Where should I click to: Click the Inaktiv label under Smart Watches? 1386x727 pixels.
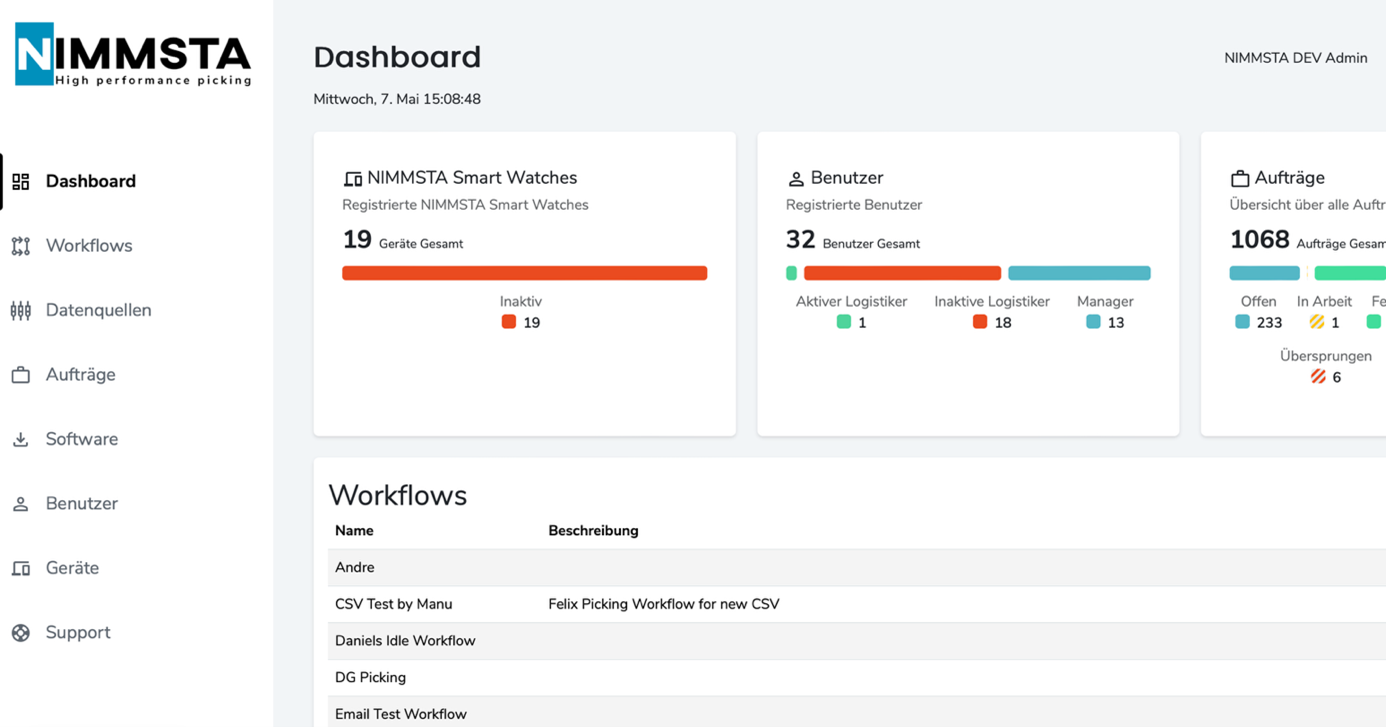pyautogui.click(x=521, y=301)
